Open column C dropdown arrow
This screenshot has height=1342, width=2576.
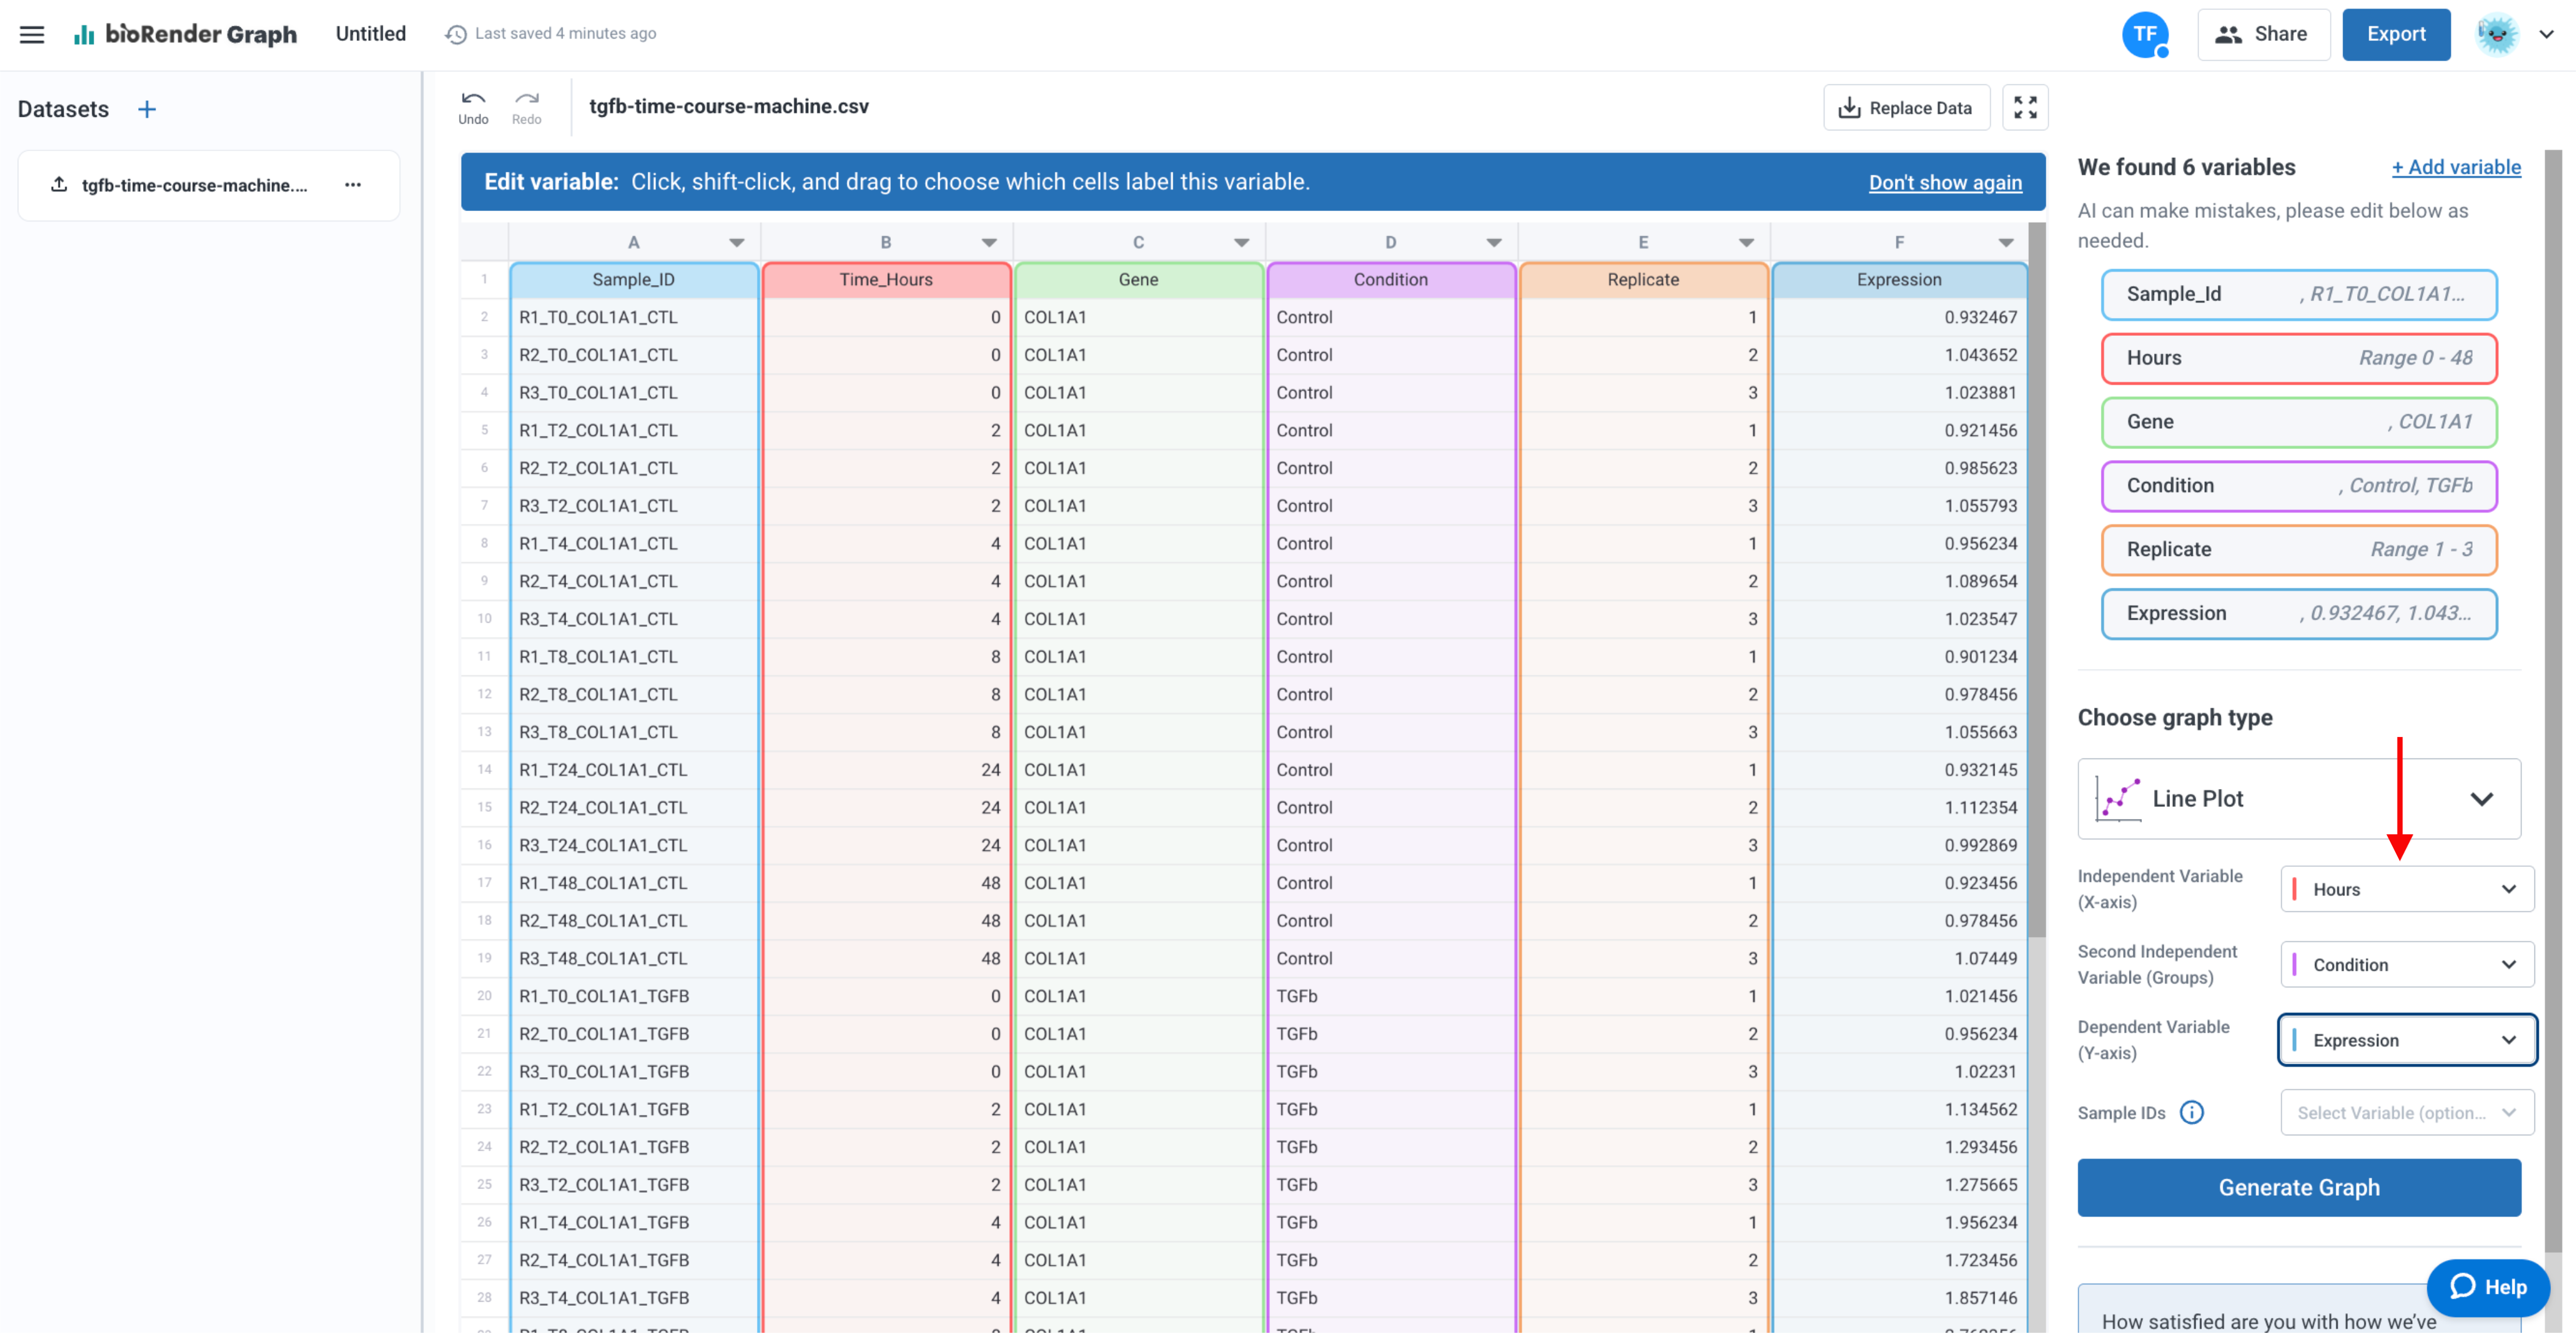click(x=1241, y=242)
